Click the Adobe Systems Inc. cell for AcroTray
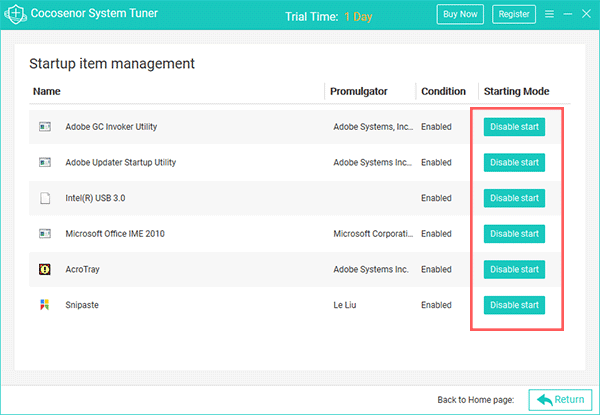 click(371, 269)
